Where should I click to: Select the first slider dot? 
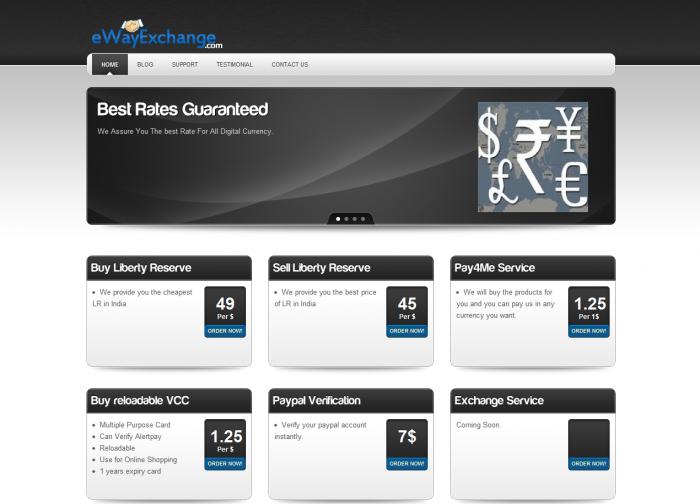pyautogui.click(x=338, y=219)
